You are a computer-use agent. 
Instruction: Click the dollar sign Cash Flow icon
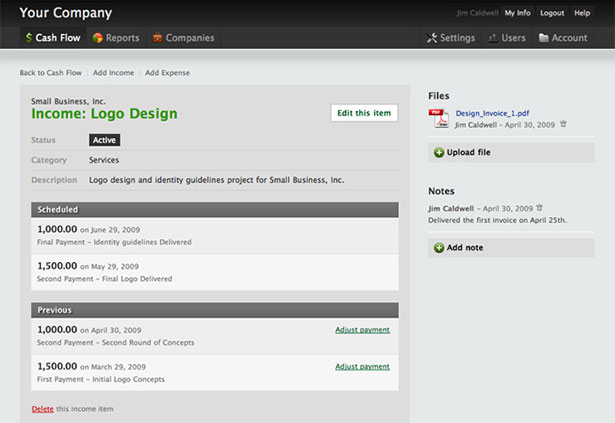tap(29, 38)
